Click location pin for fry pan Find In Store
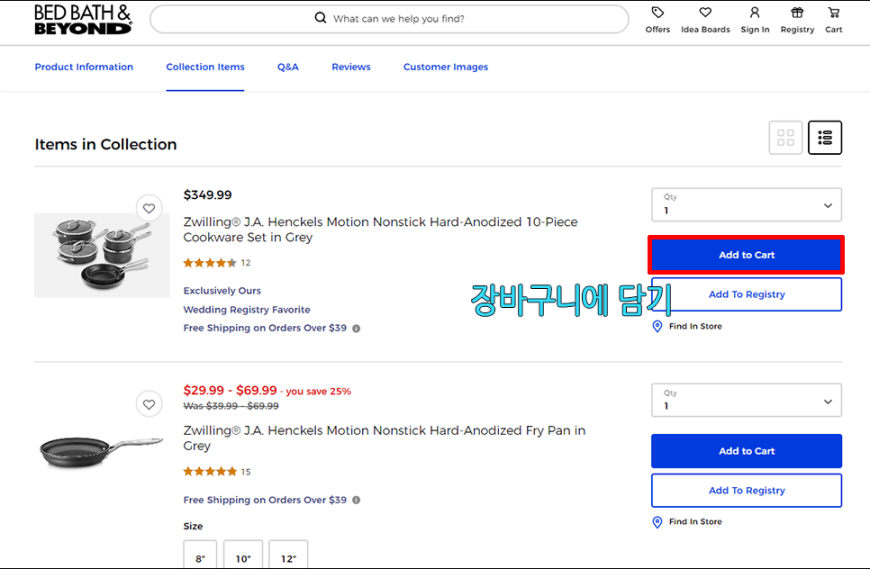 point(657,522)
